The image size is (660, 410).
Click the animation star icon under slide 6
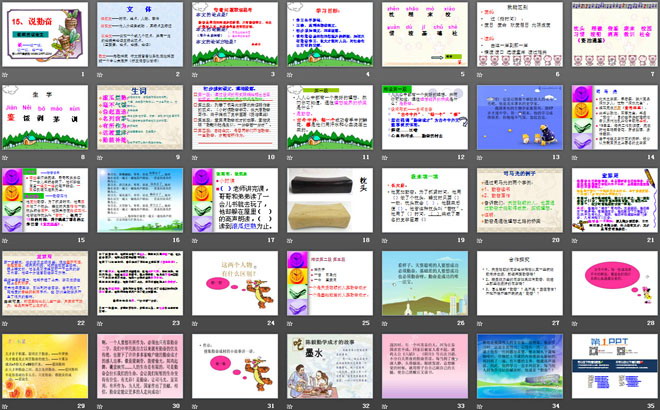(480, 75)
